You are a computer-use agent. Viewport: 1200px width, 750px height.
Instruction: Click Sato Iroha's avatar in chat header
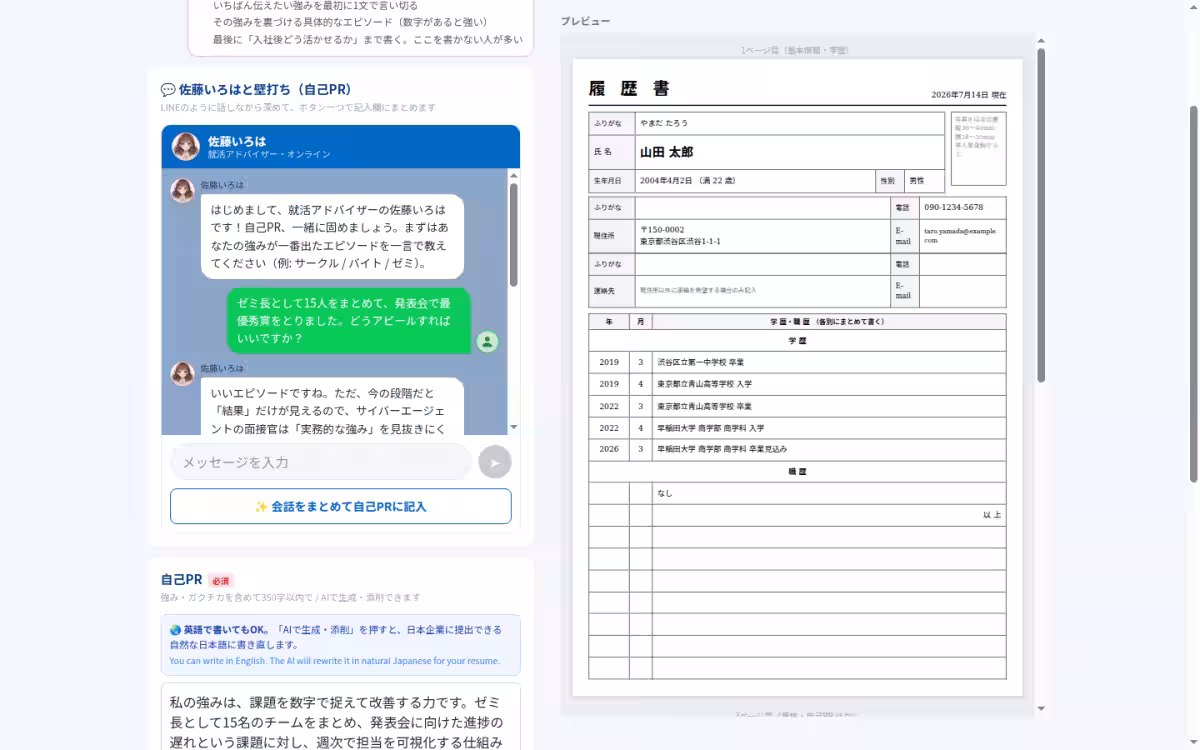point(185,146)
